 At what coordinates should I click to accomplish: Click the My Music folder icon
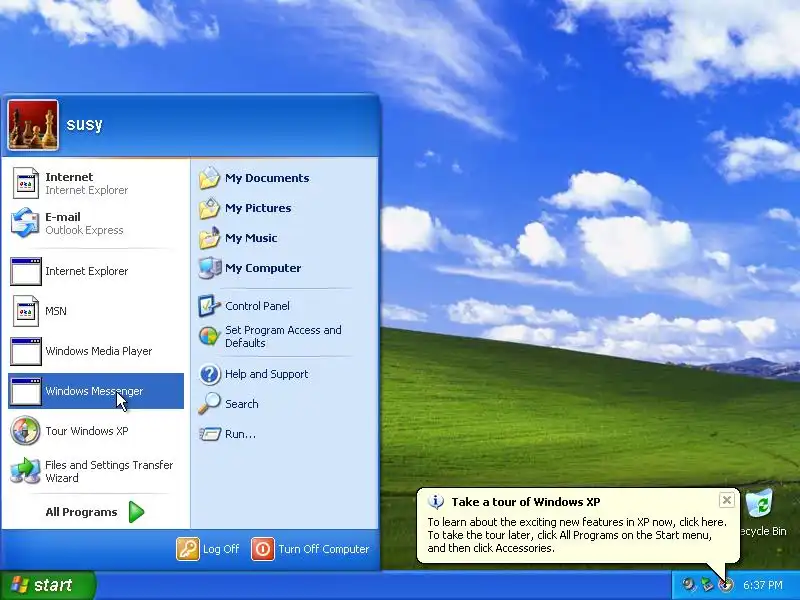pos(209,238)
